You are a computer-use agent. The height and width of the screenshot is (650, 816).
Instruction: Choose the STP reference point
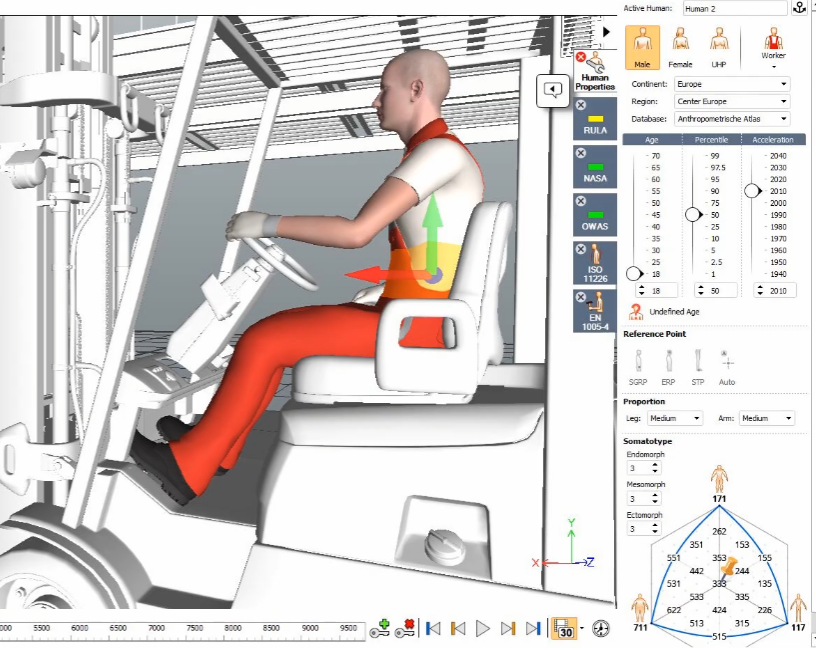[x=698, y=367]
